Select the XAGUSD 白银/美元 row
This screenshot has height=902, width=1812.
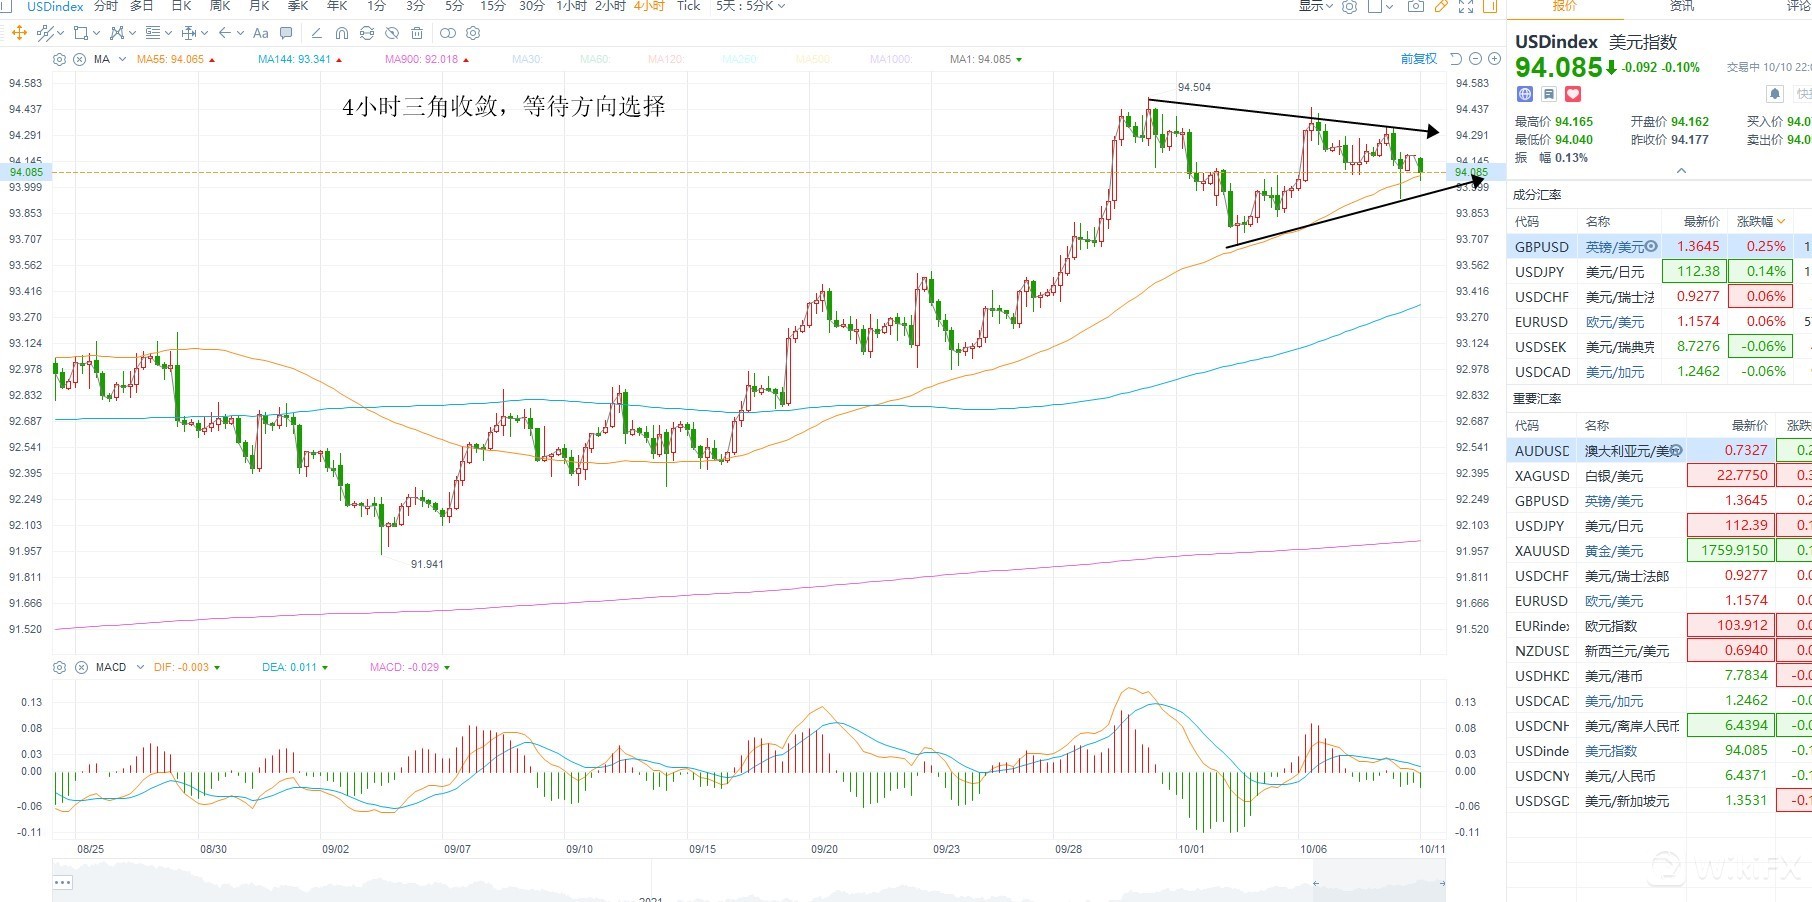click(1659, 476)
